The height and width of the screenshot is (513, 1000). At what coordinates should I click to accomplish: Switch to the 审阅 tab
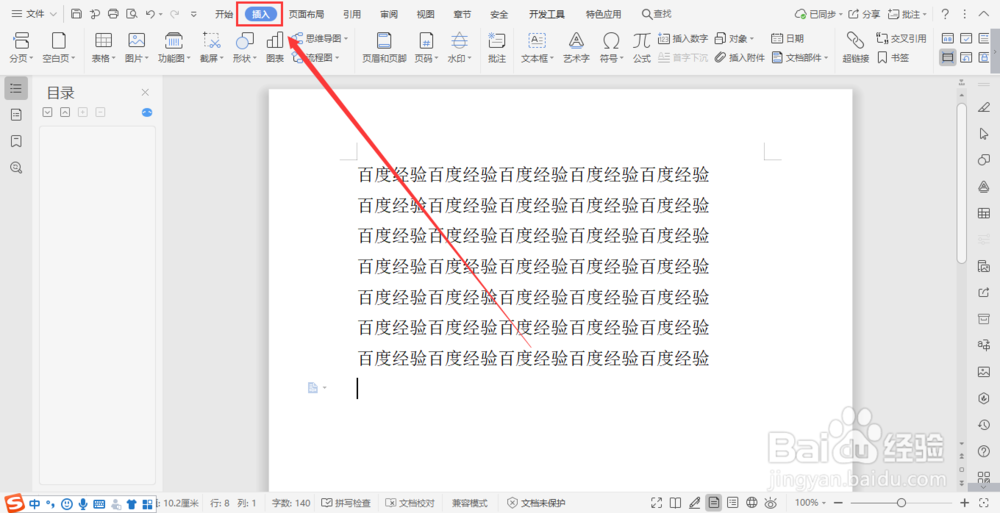pos(388,13)
